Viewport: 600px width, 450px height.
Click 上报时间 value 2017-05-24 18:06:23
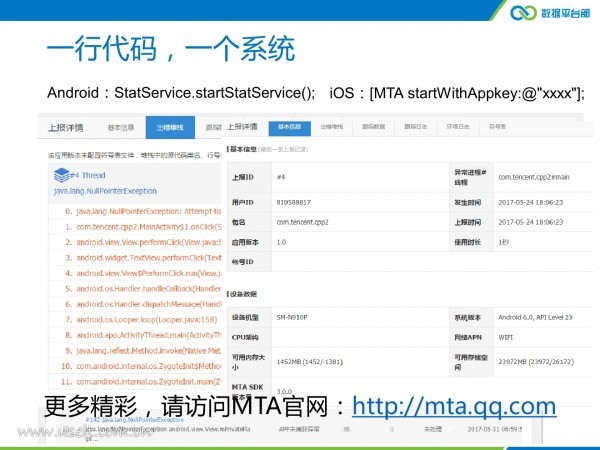click(x=531, y=222)
